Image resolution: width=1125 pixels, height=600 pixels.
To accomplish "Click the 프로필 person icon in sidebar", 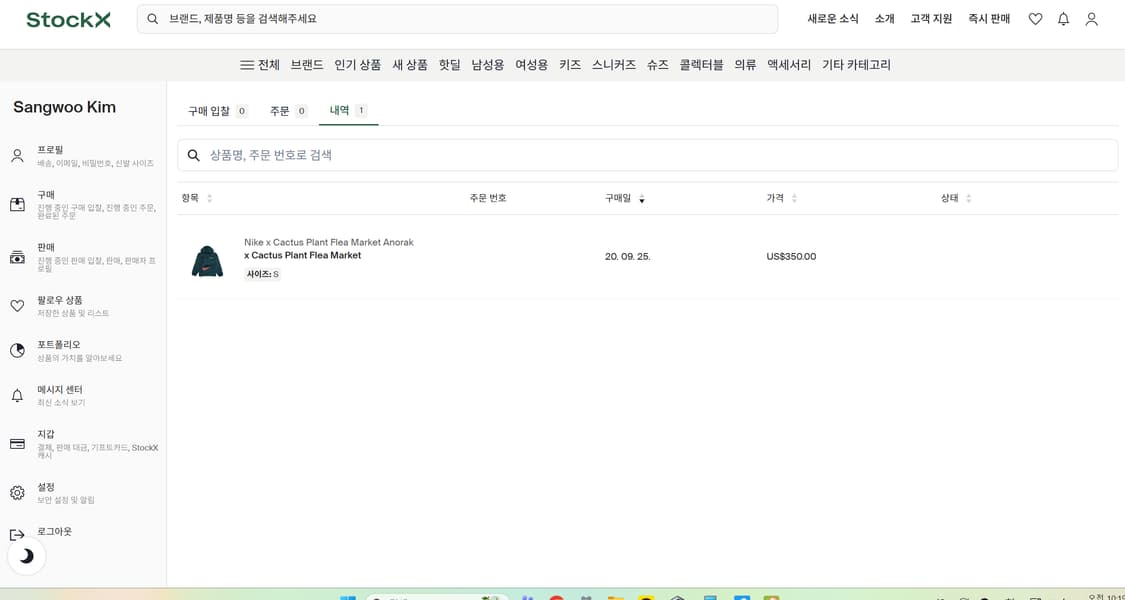I will pos(17,155).
